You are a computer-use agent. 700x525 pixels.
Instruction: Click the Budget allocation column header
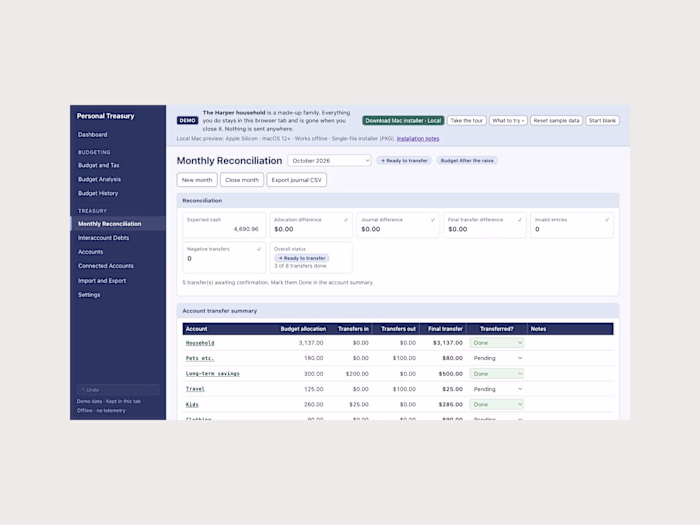[x=303, y=329]
